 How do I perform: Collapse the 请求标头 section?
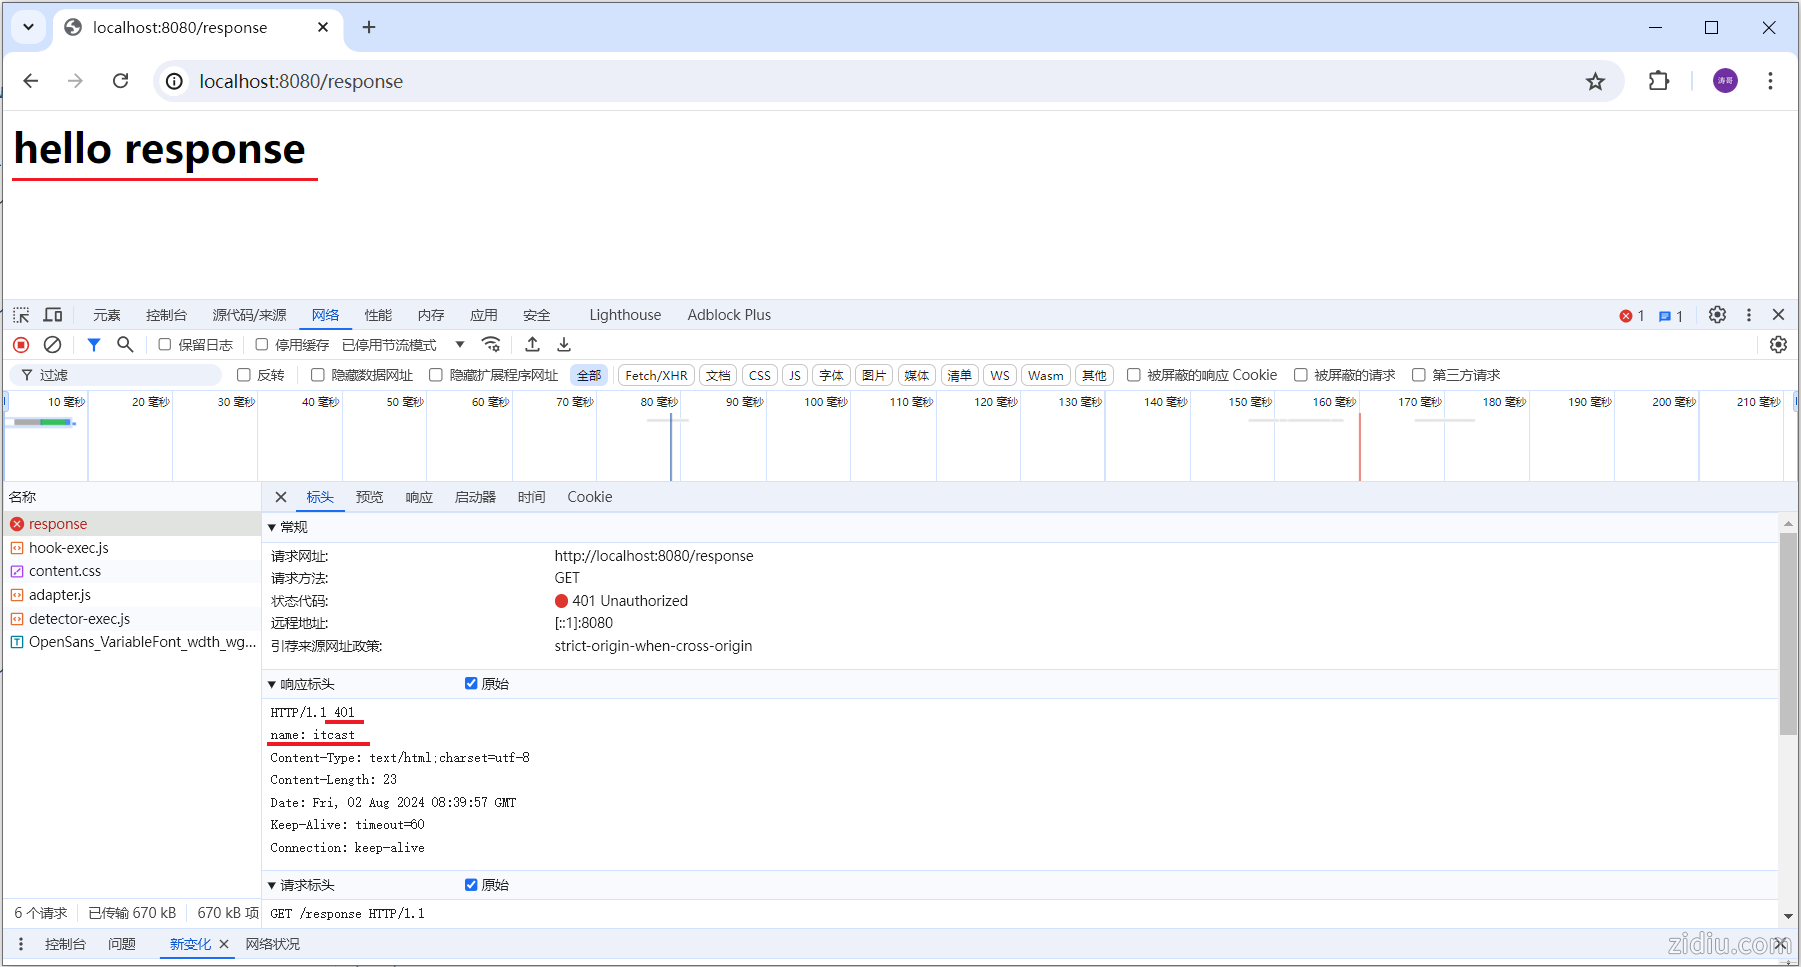(272, 885)
